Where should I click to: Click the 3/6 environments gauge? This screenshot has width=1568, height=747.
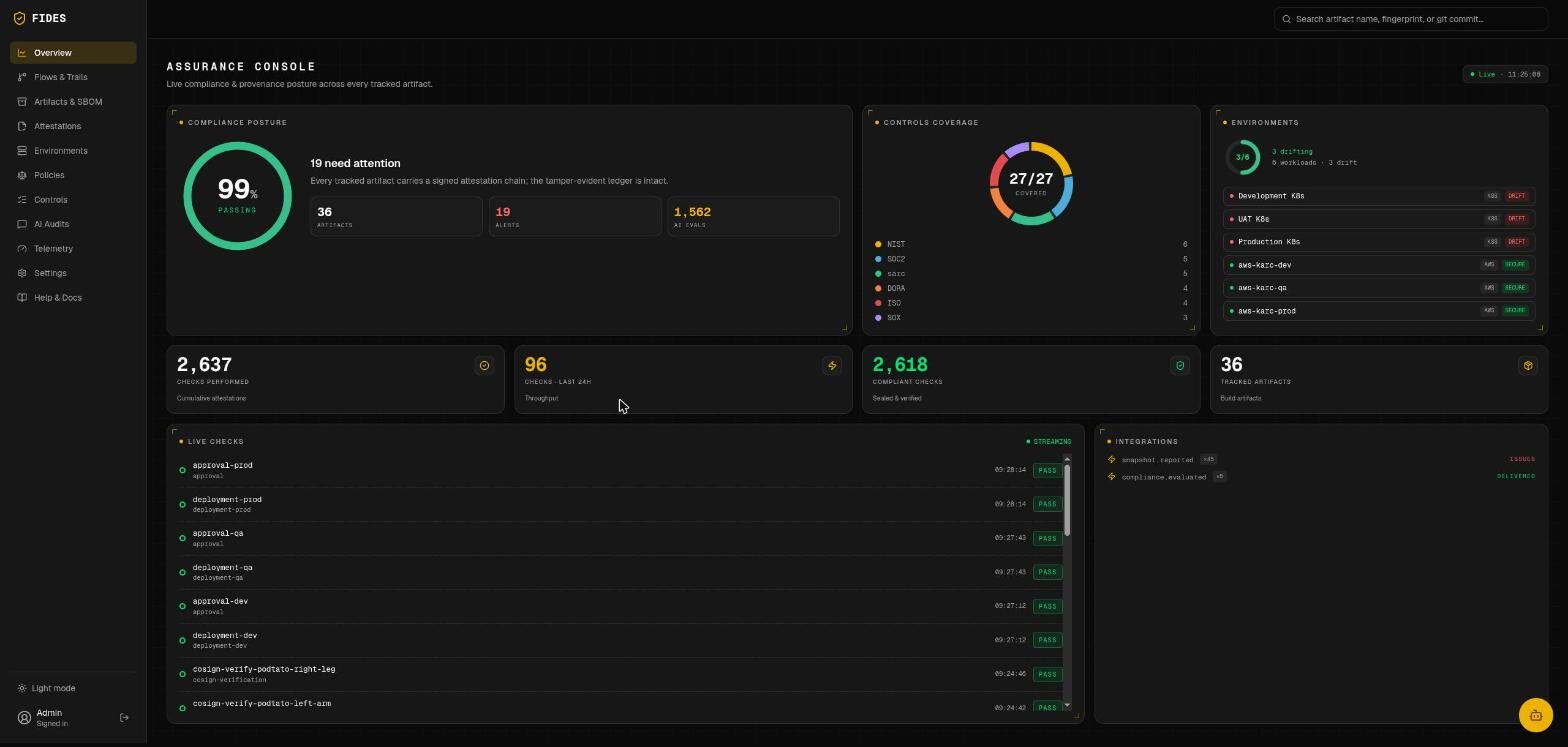1242,157
